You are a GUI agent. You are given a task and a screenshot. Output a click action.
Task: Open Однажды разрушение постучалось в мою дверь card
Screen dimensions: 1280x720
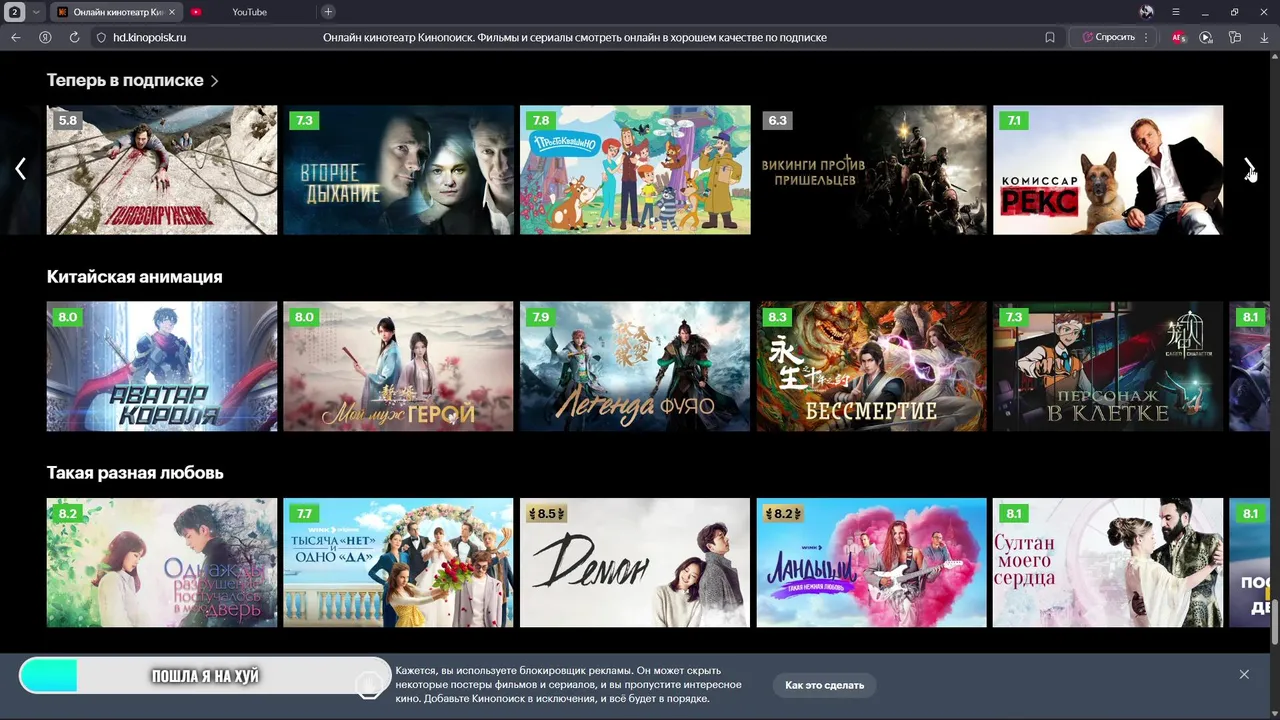[162, 562]
